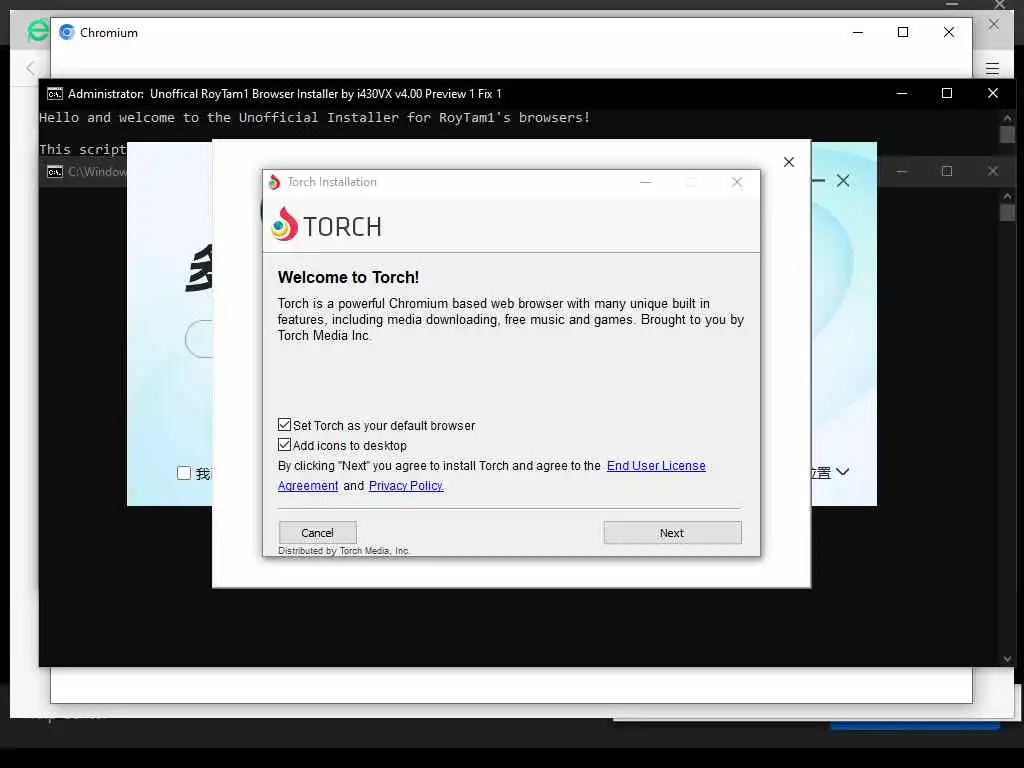Minimize the Torch Installation dialog
The width and height of the screenshot is (1024, 768).
click(646, 182)
